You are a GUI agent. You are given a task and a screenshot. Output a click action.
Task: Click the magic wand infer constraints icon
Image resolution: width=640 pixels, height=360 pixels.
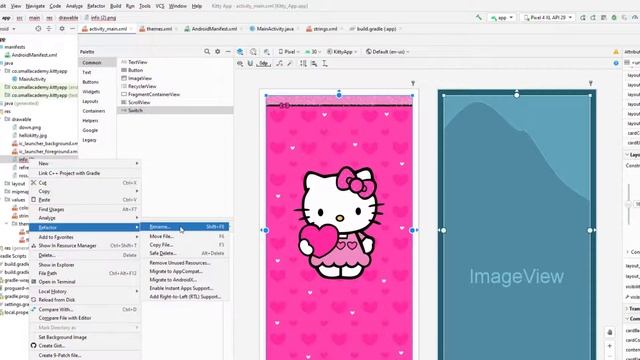pos(289,64)
